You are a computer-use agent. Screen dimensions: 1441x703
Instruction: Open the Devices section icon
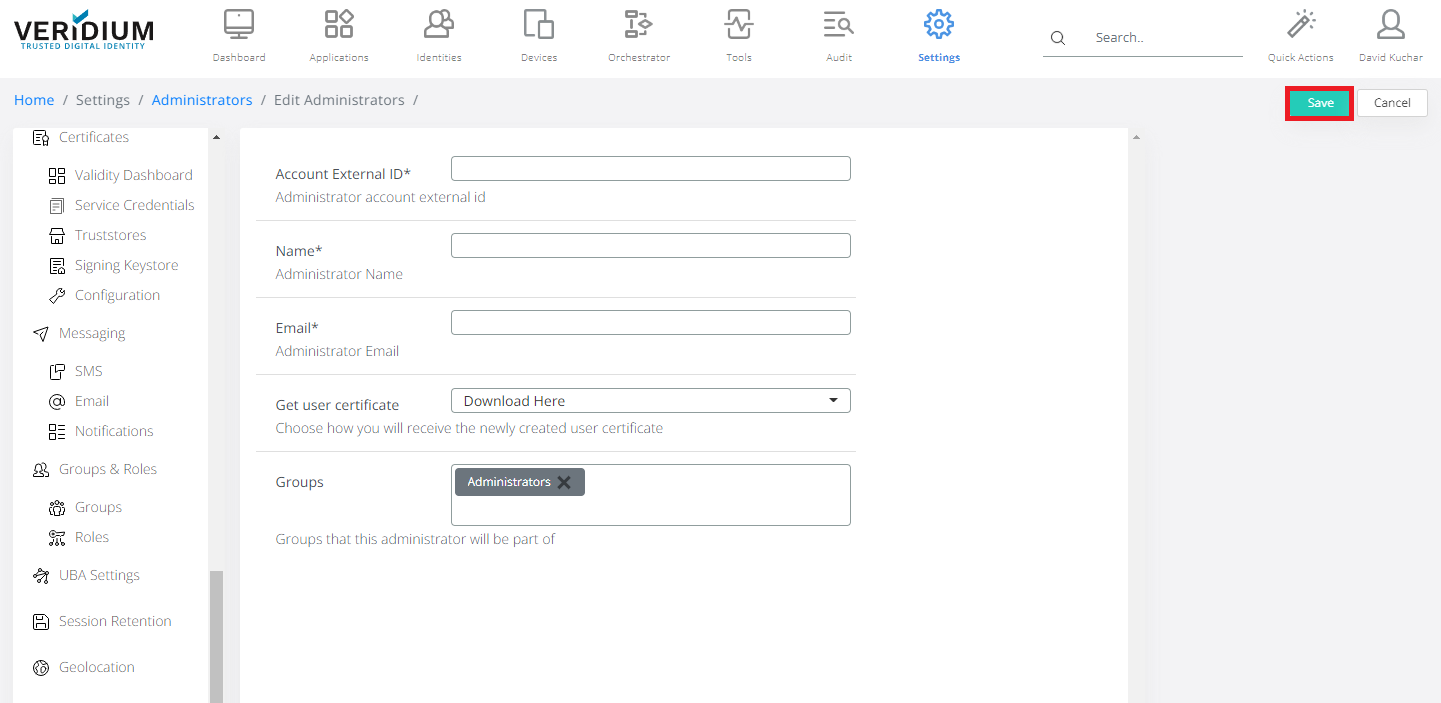click(x=539, y=24)
